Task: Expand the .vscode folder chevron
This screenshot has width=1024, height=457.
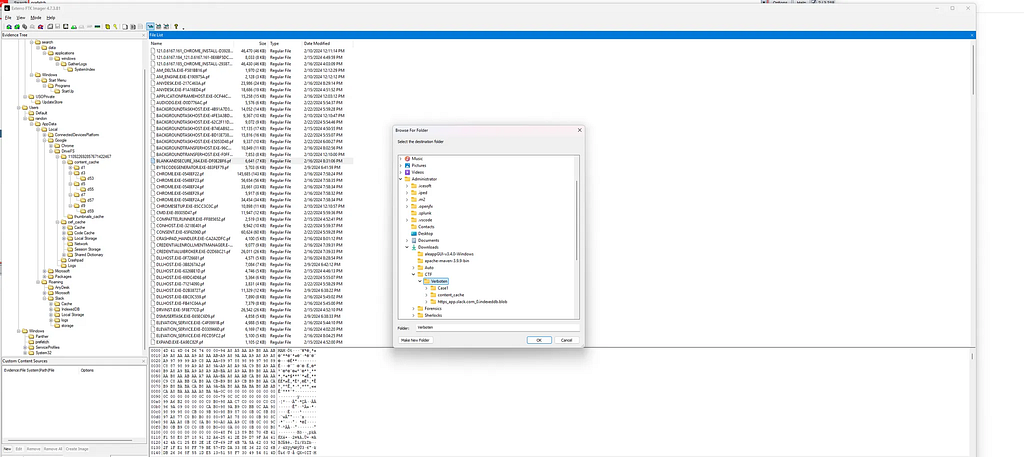Action: click(406, 220)
